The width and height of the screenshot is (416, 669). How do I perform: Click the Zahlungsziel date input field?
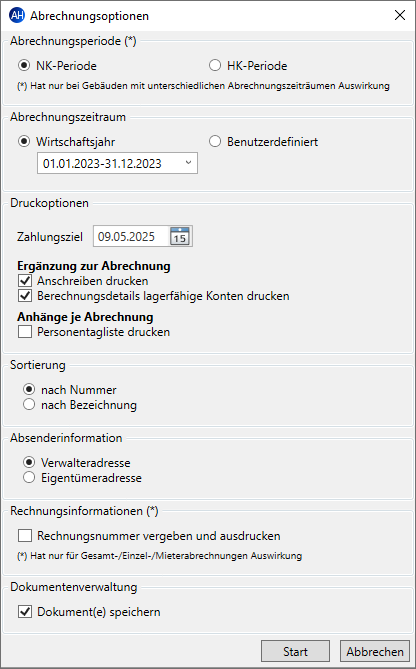pyautogui.click(x=131, y=236)
